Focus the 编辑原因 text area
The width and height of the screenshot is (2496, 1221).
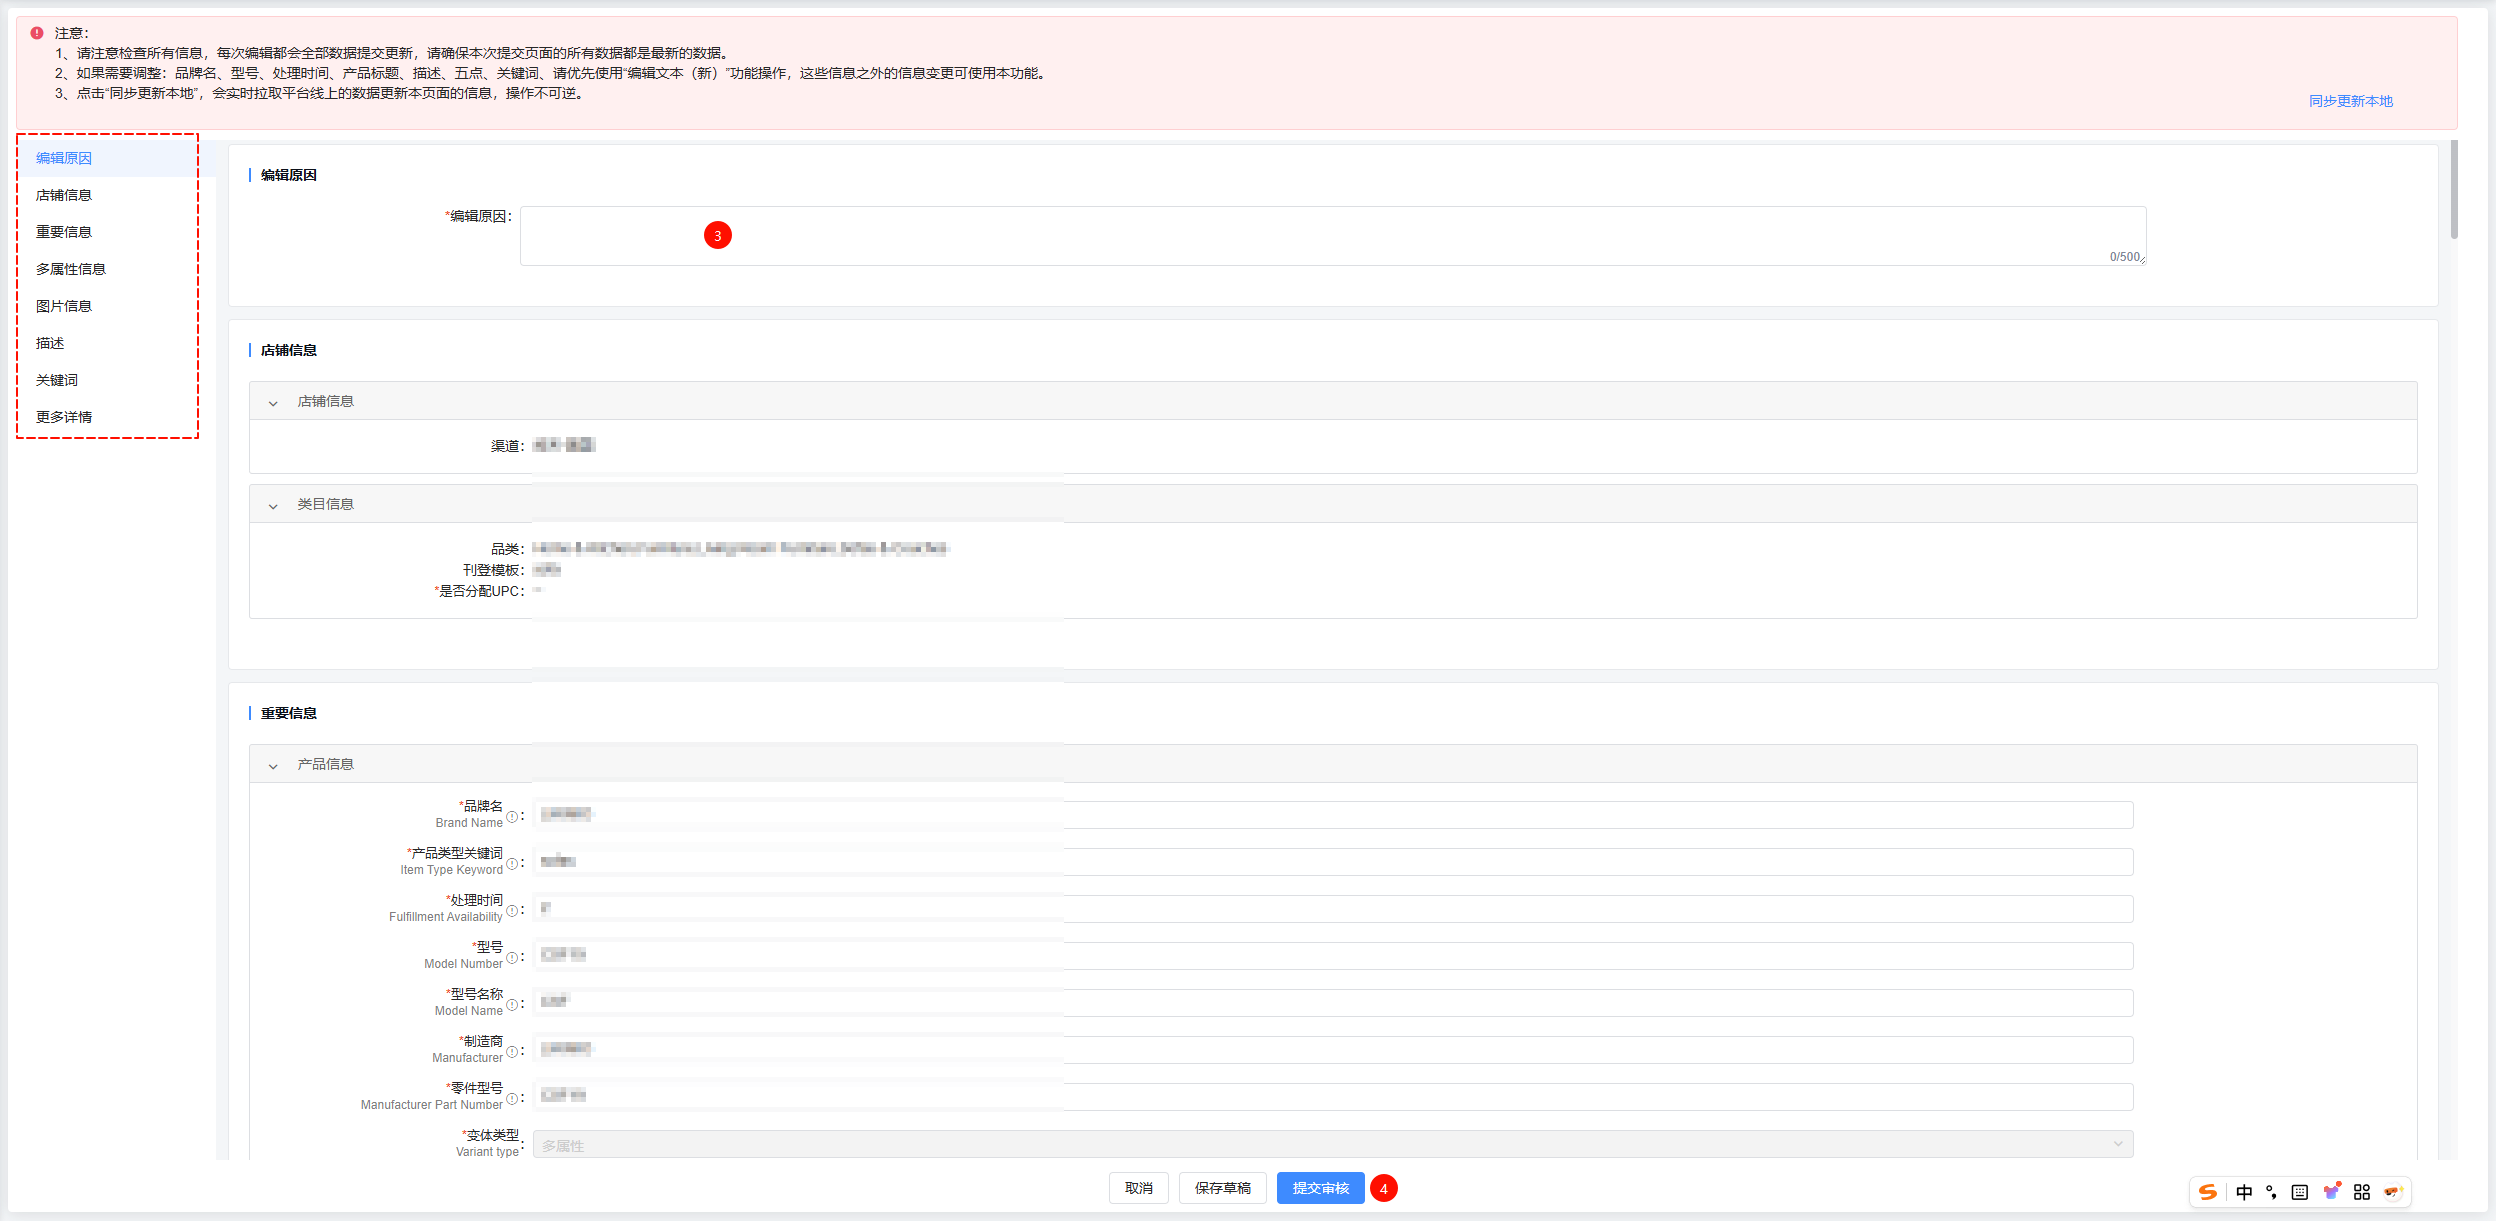1332,236
